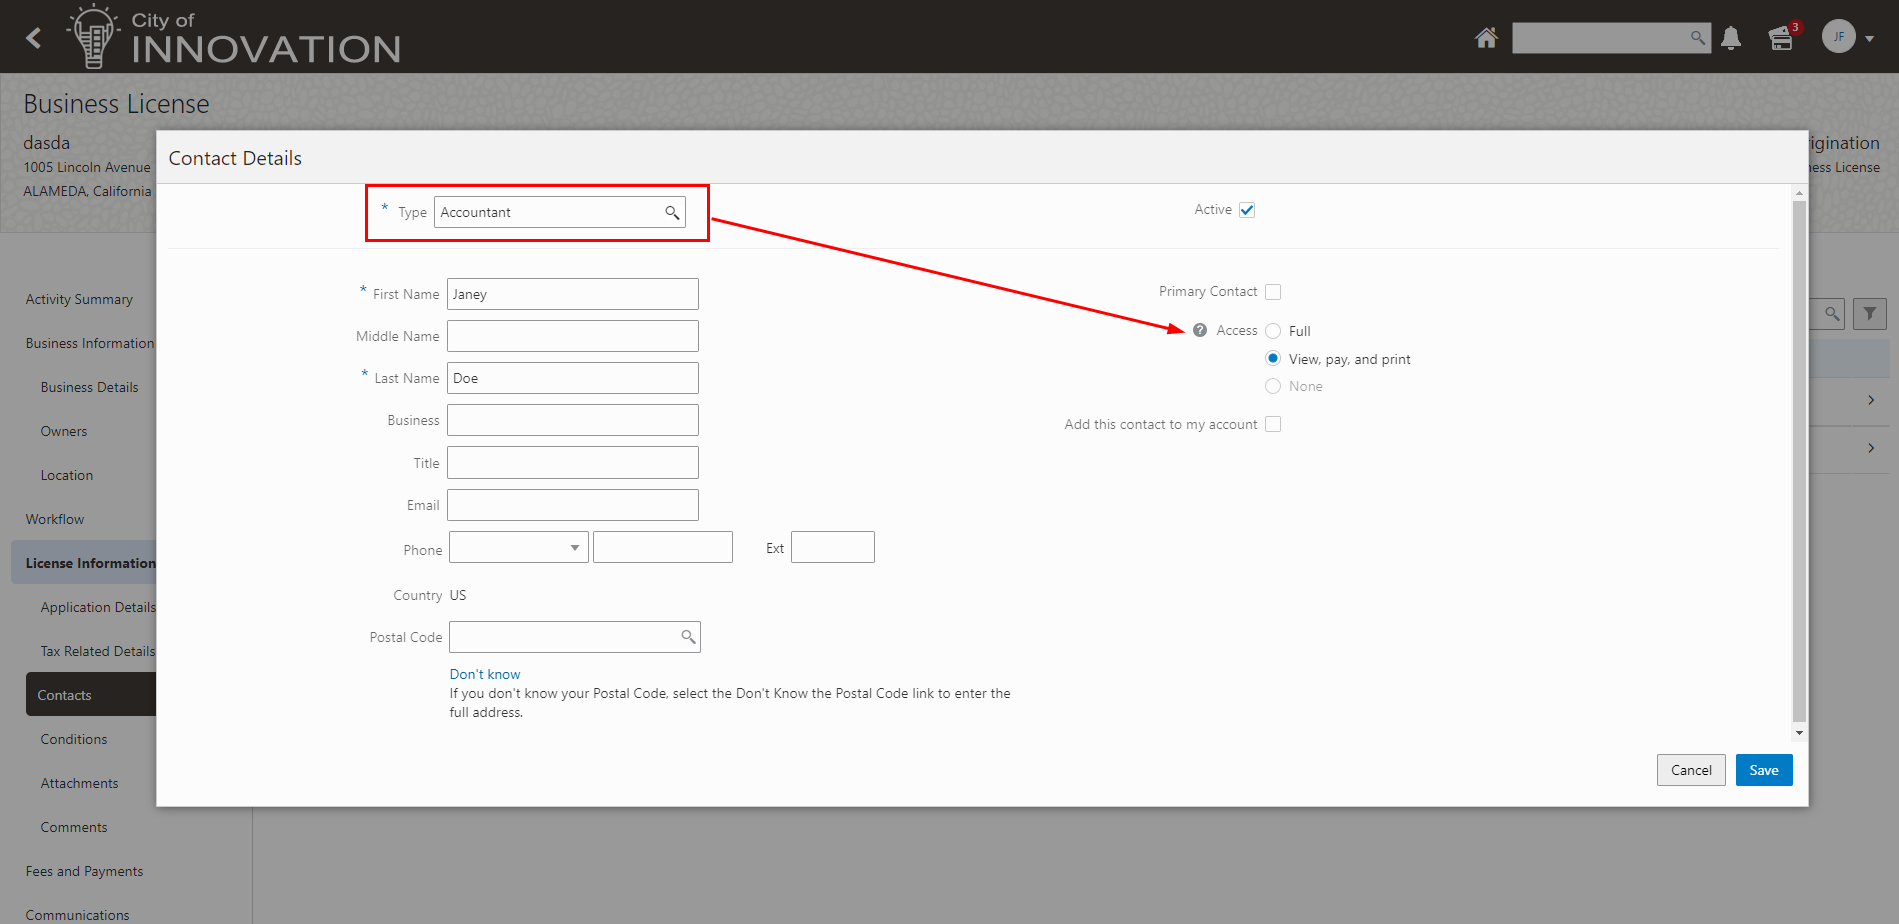The image size is (1899, 924).
Task: Select Application Details in the sidebar
Action: pos(98,607)
